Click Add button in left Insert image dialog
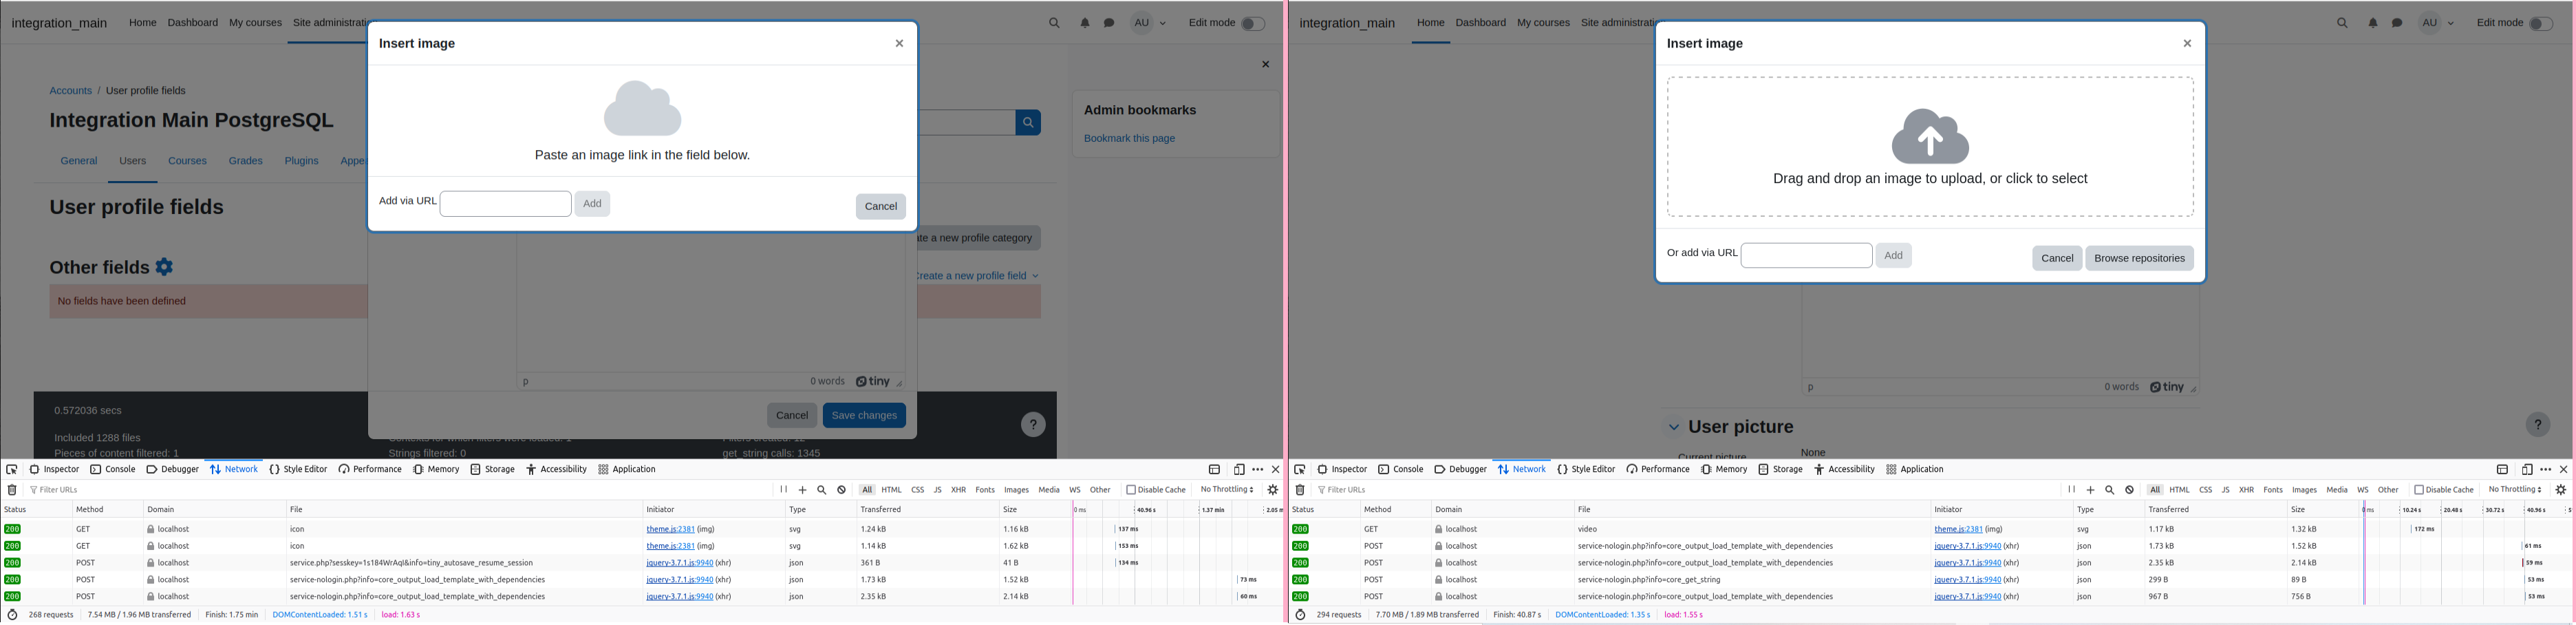The width and height of the screenshot is (2576, 625). (592, 204)
